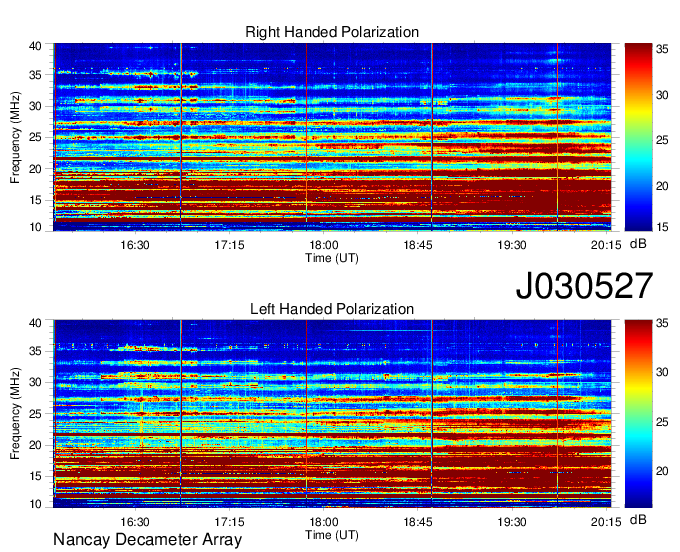
Task: Click the 20:15 tick of right-handed plot
Action: coord(606,245)
